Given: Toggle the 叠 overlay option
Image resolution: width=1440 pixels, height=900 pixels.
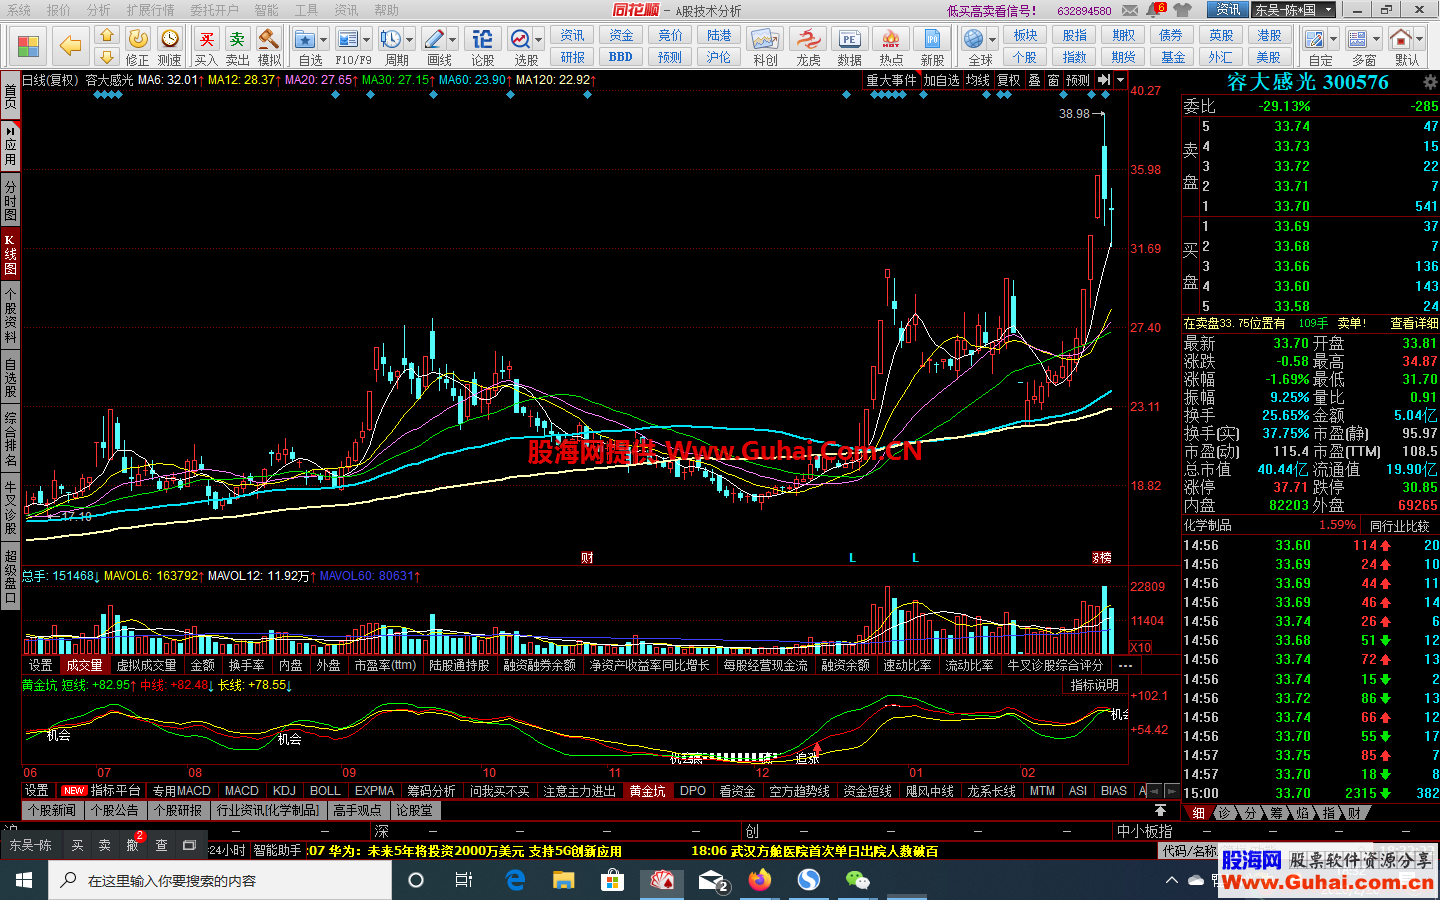Looking at the screenshot, I should pos(1035,80).
